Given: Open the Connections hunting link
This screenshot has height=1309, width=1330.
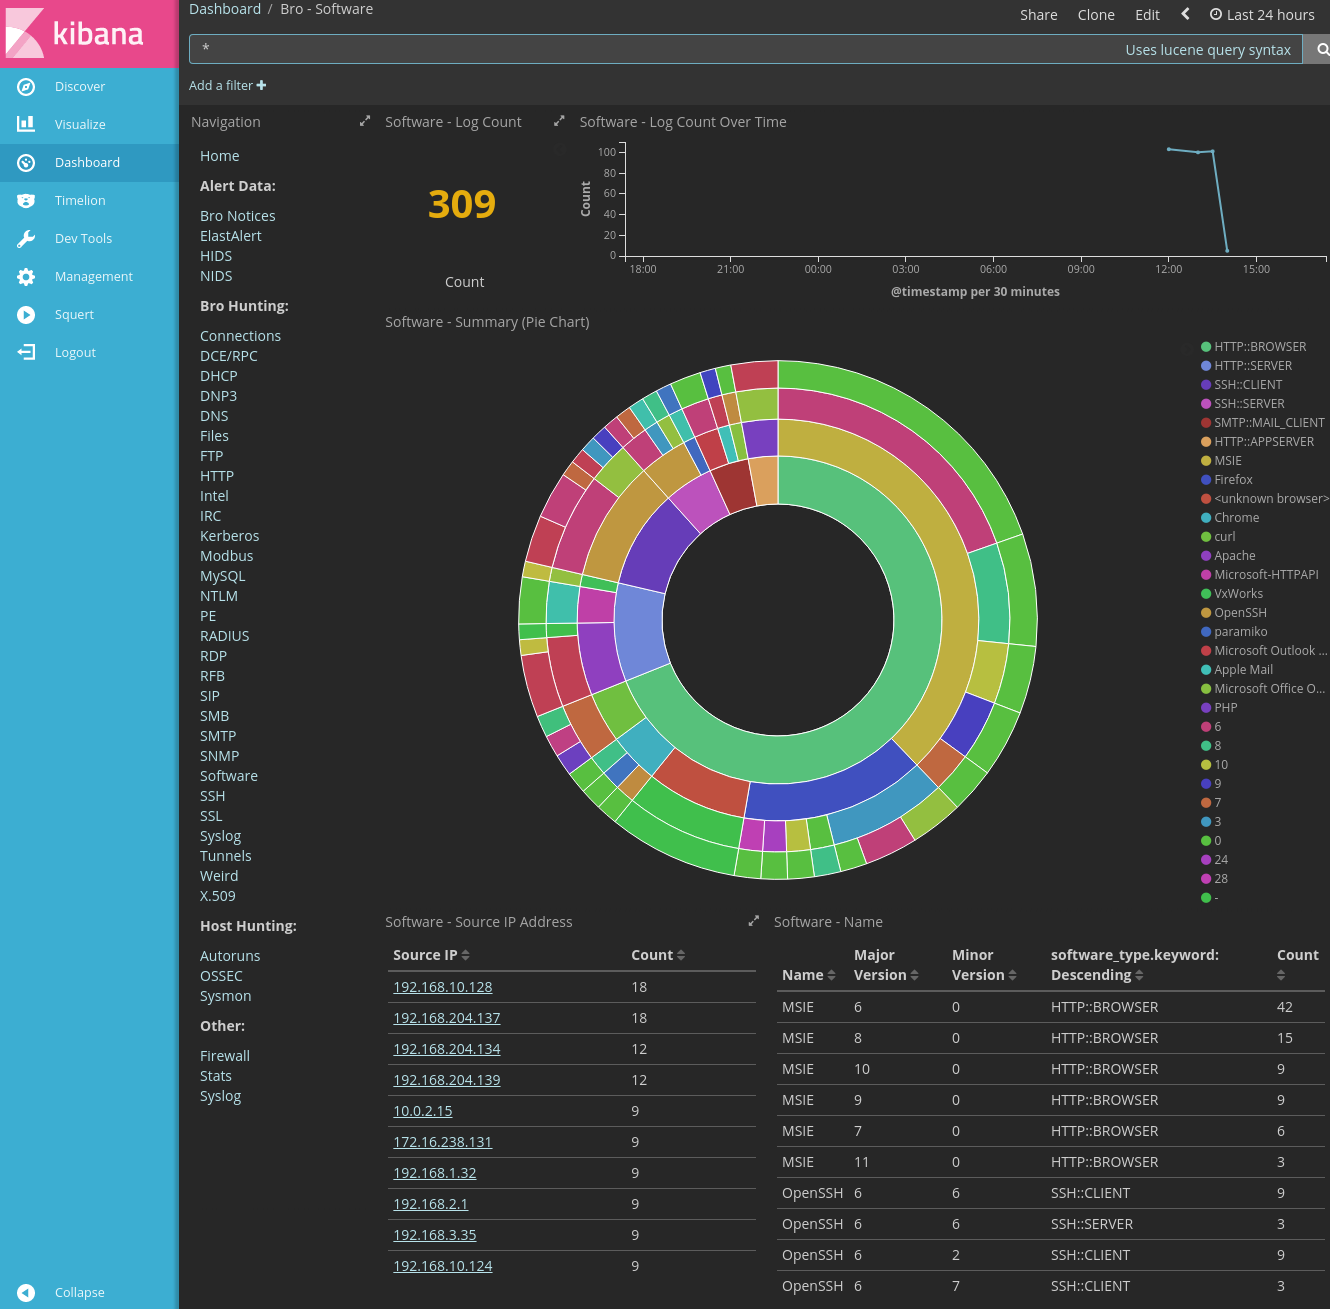Looking at the screenshot, I should click(240, 336).
